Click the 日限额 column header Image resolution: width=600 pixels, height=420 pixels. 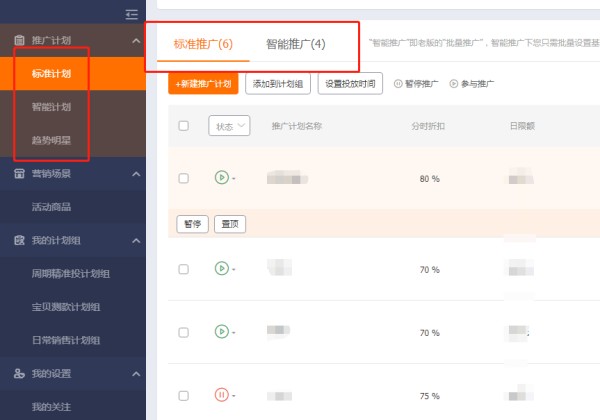[x=522, y=126]
